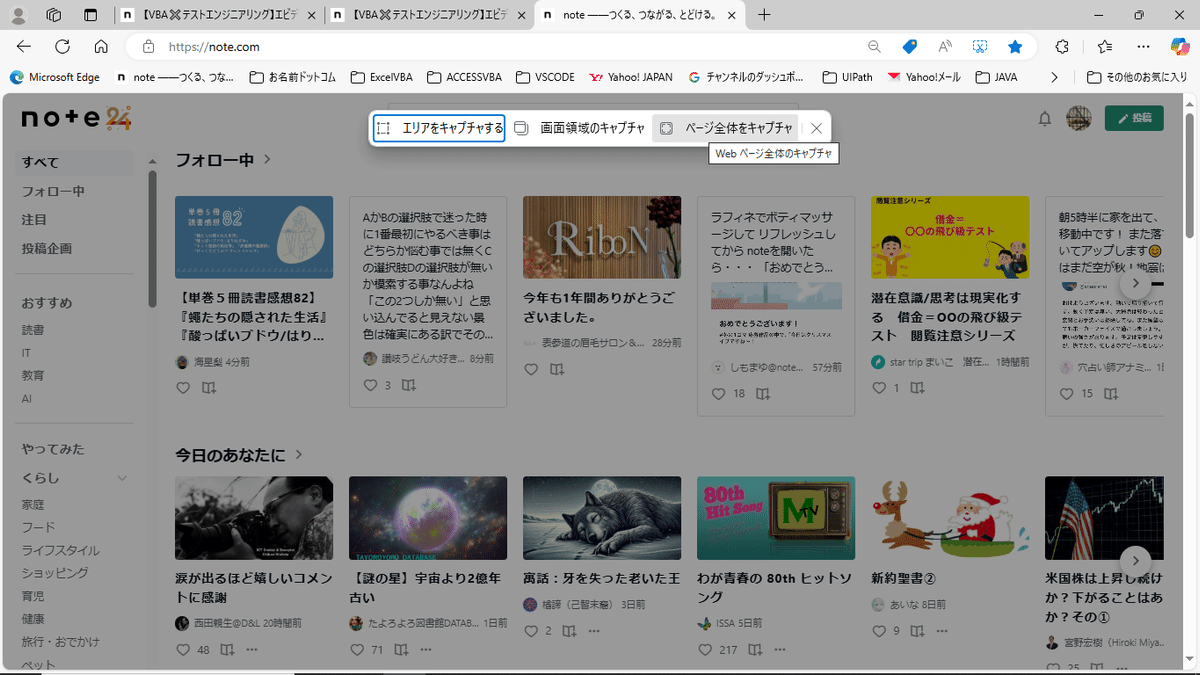Click the sidebar vertical scrollbar
Image resolution: width=1200 pixels, height=675 pixels.
pyautogui.click(x=152, y=240)
